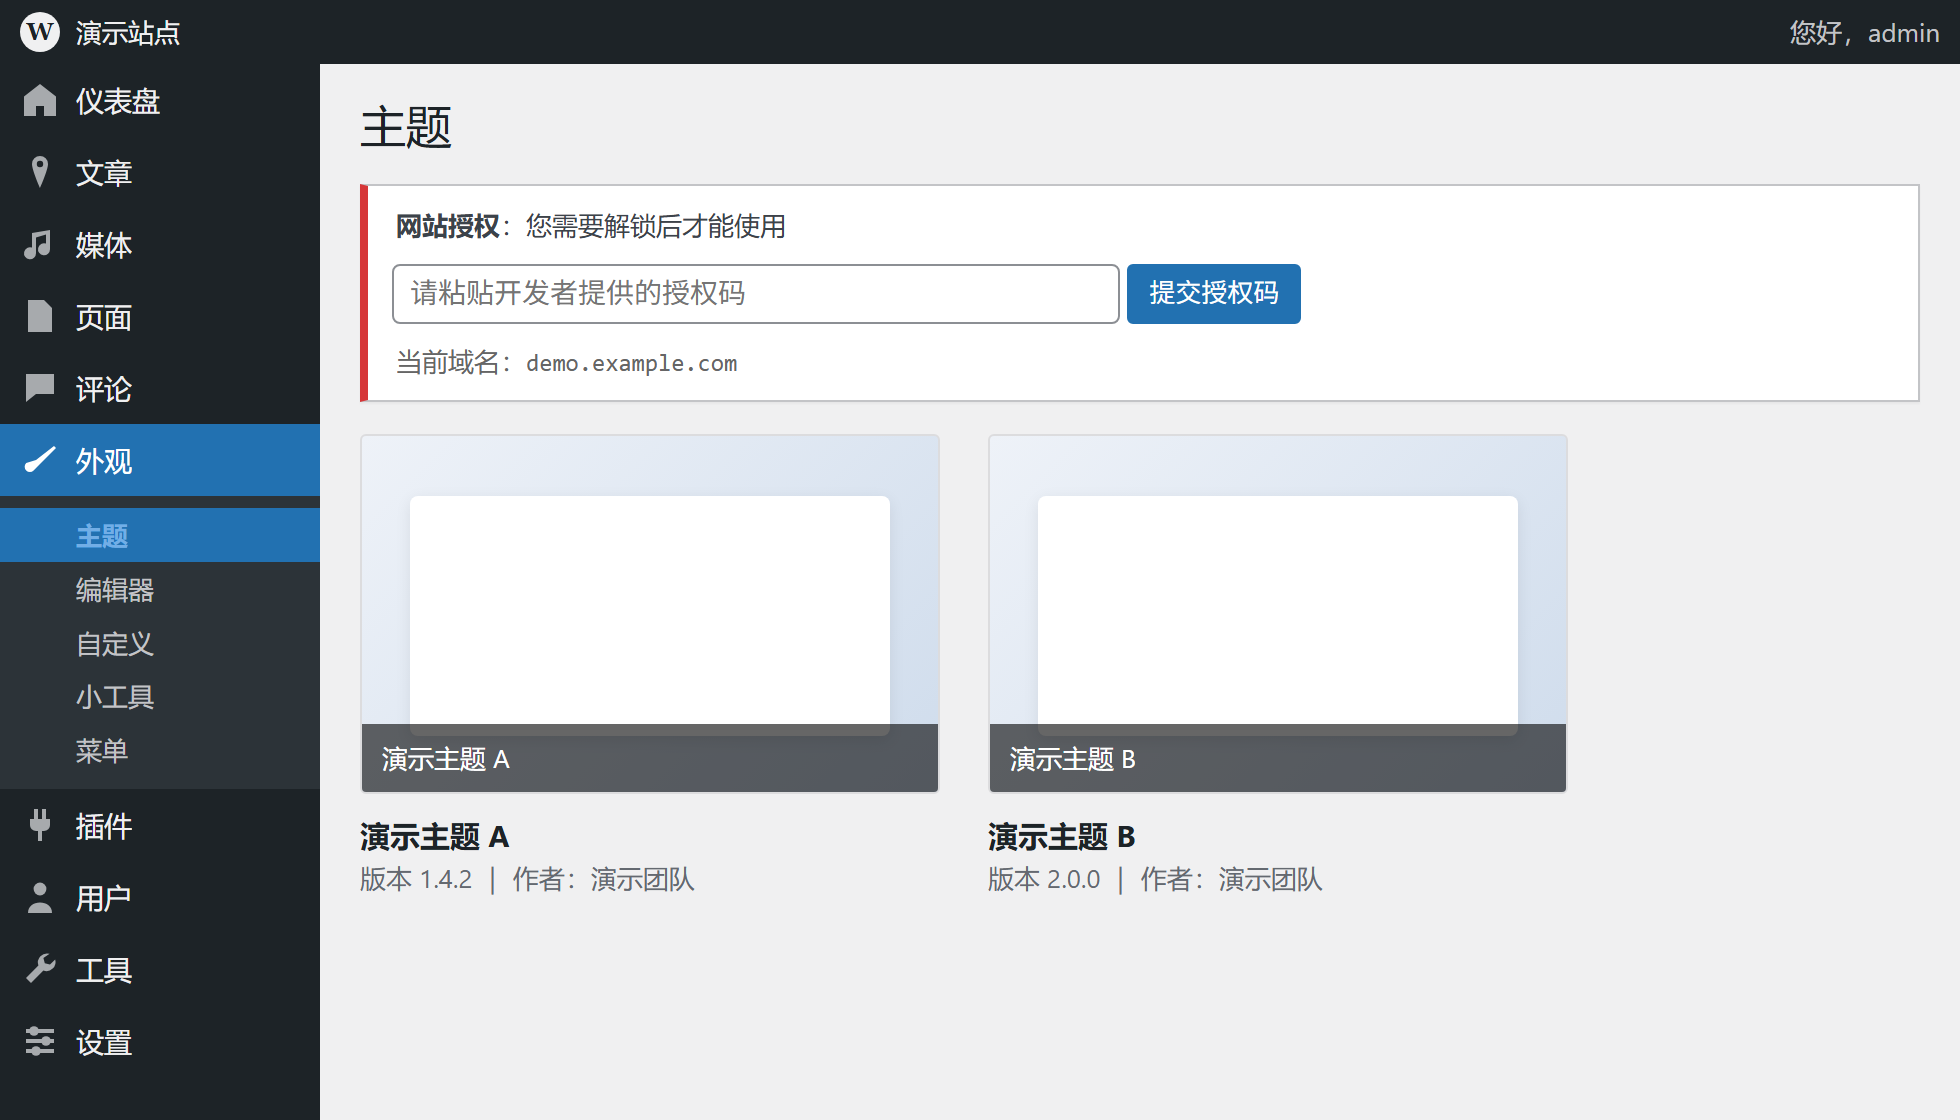Click the tools wrench icon
1960x1120 pixels.
(x=40, y=969)
